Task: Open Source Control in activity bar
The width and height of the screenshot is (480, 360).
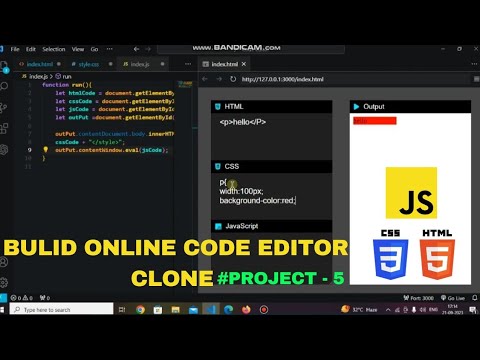Action: click(x=4, y=107)
